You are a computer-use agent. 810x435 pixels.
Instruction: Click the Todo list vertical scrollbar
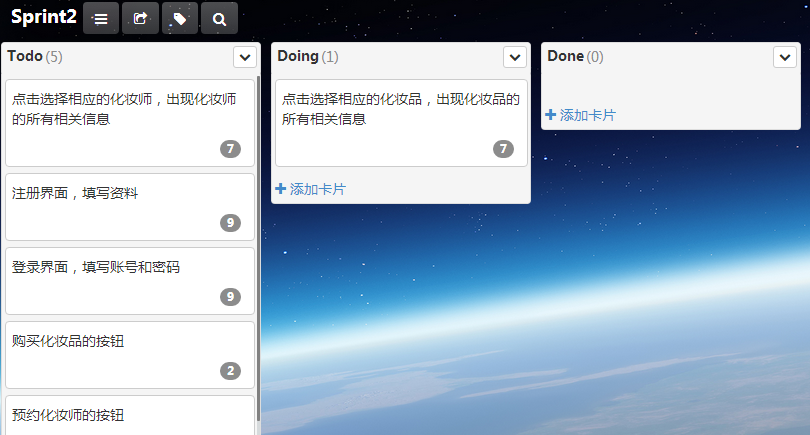click(258, 248)
